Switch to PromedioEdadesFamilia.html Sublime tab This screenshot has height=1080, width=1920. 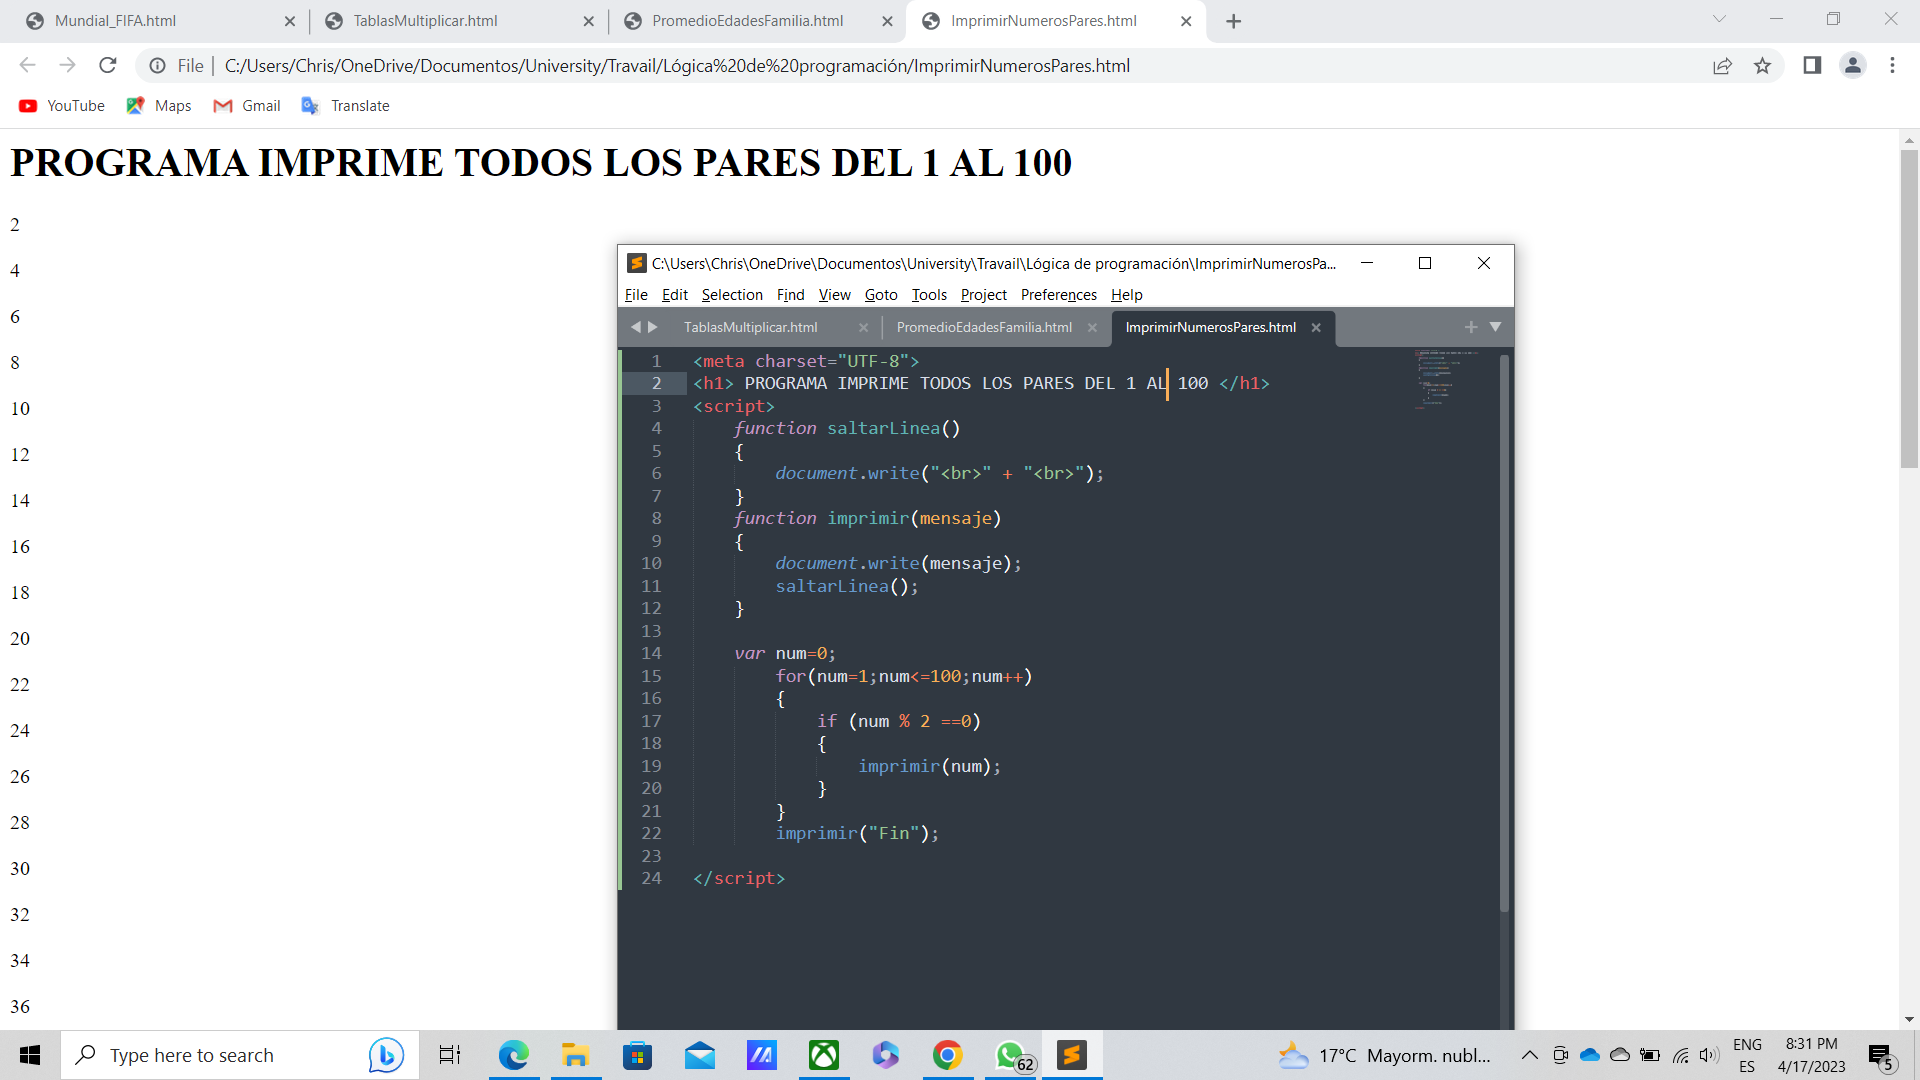(984, 327)
